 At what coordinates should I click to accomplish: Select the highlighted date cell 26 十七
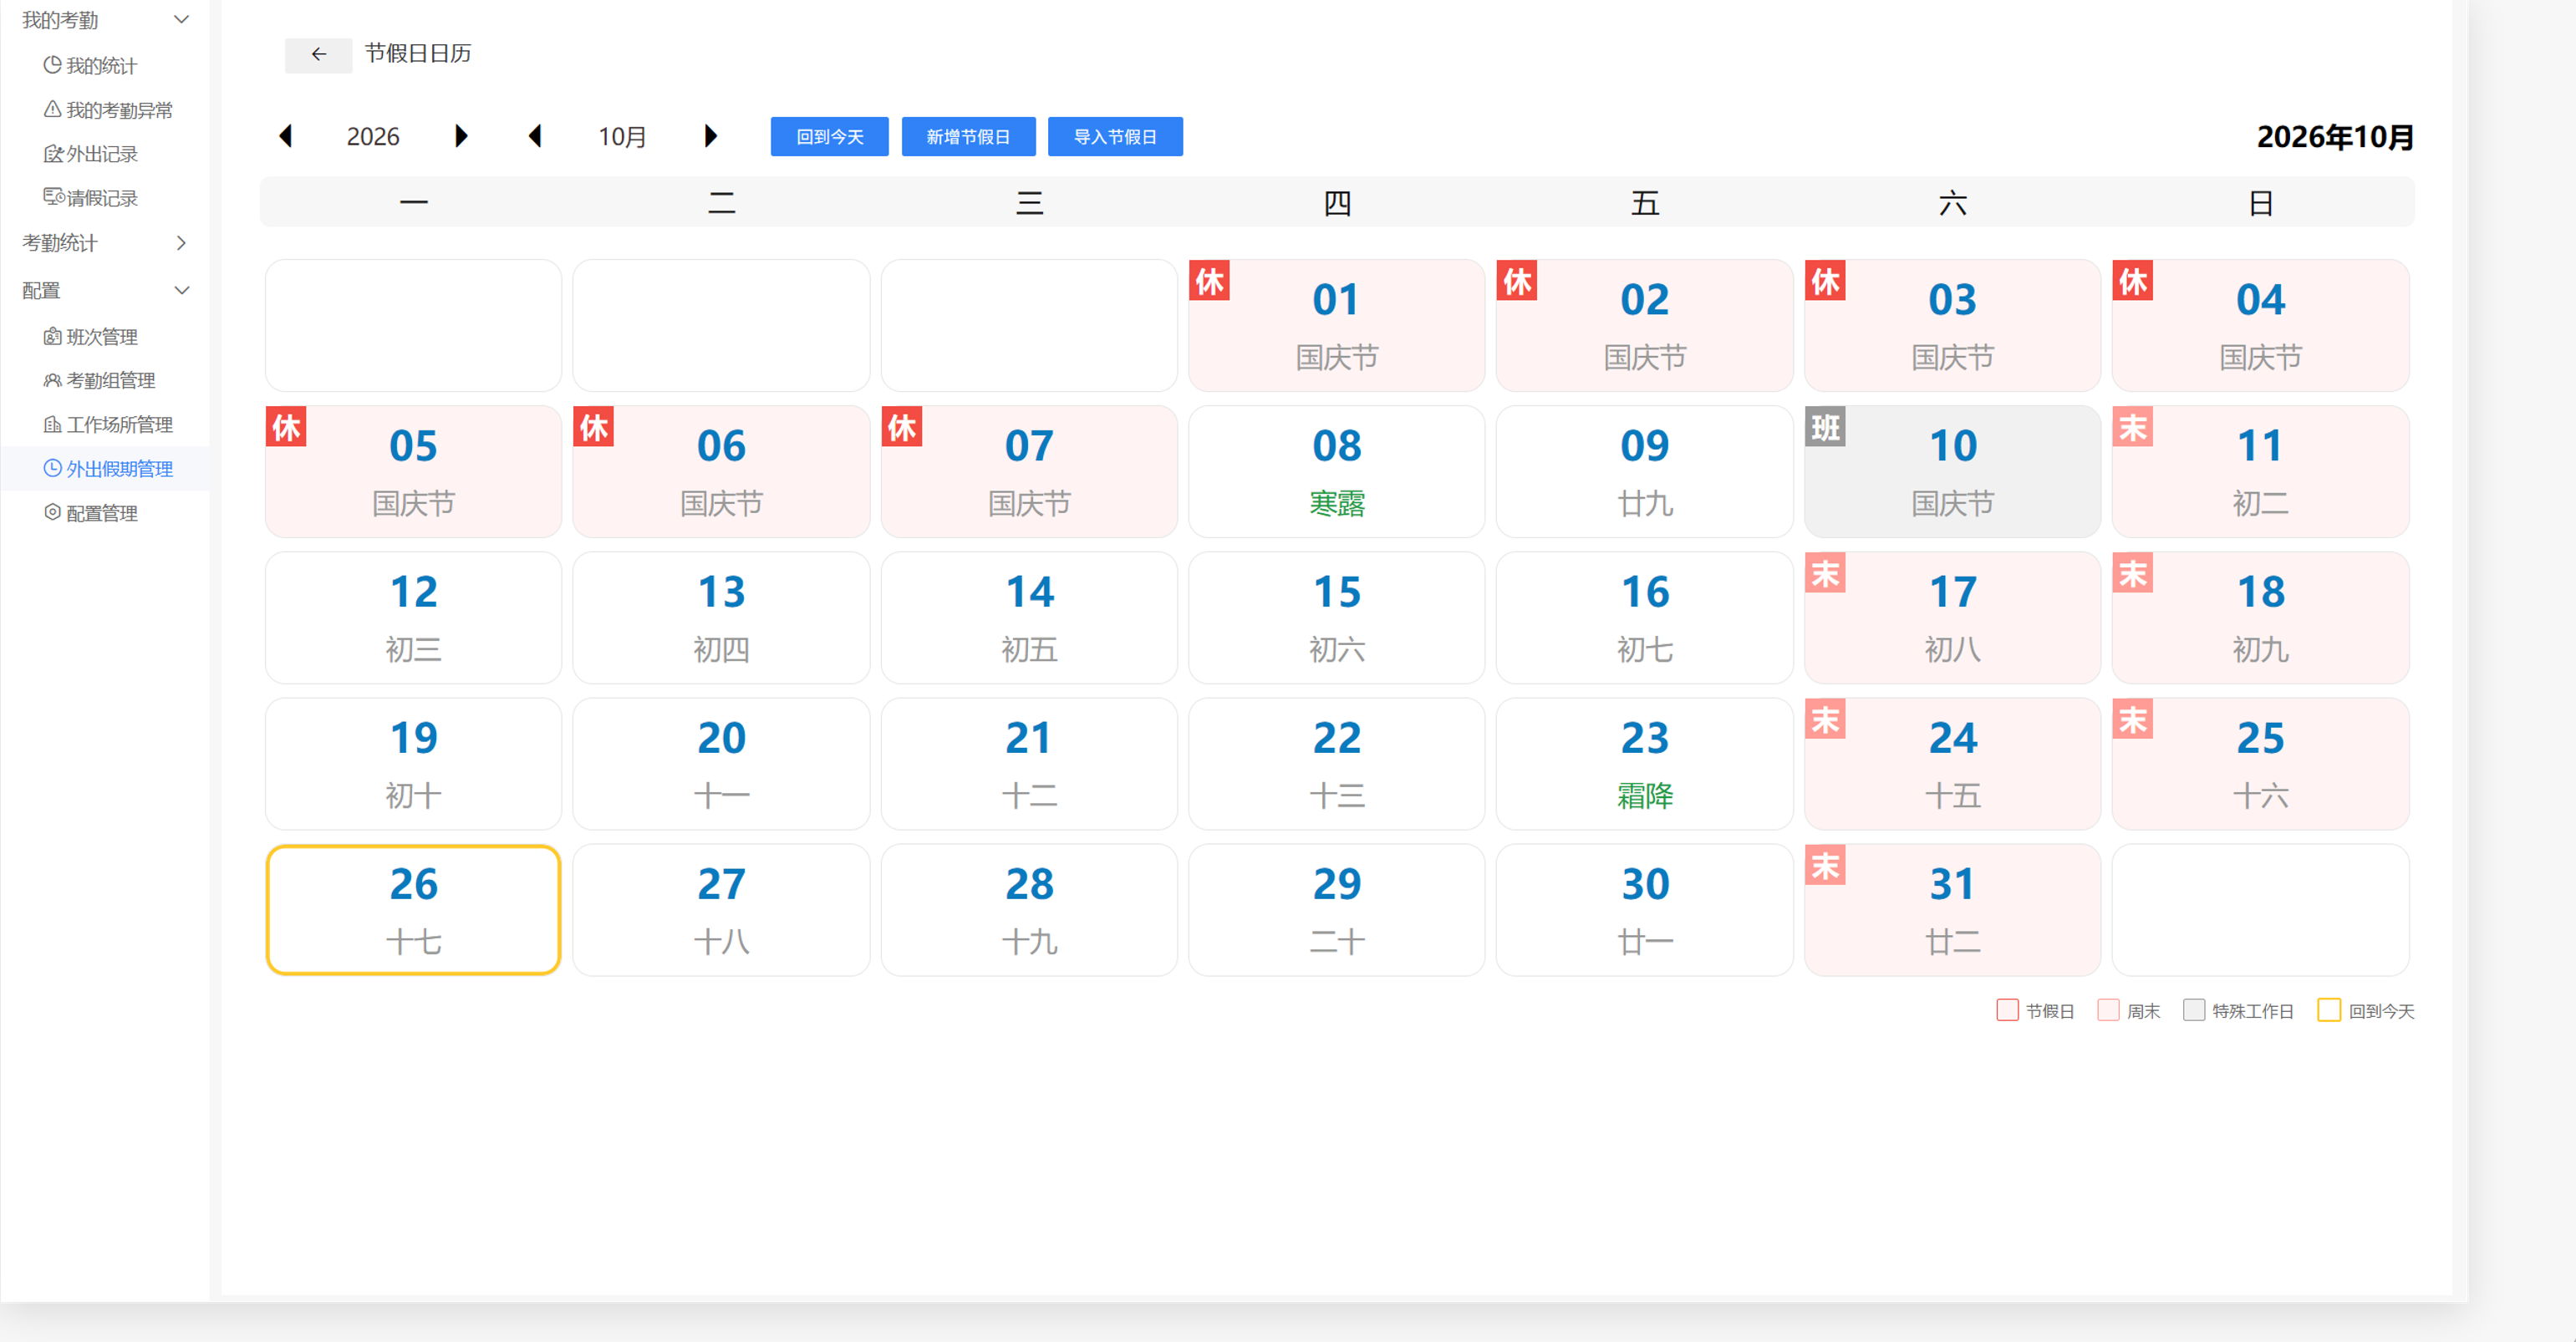coord(413,909)
